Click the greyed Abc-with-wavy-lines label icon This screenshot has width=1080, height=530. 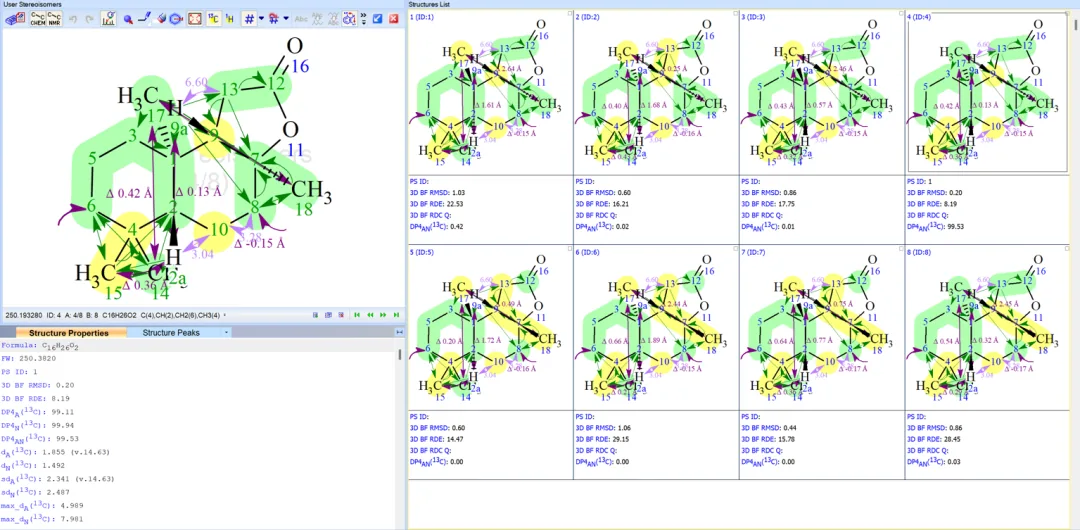(x=317, y=19)
